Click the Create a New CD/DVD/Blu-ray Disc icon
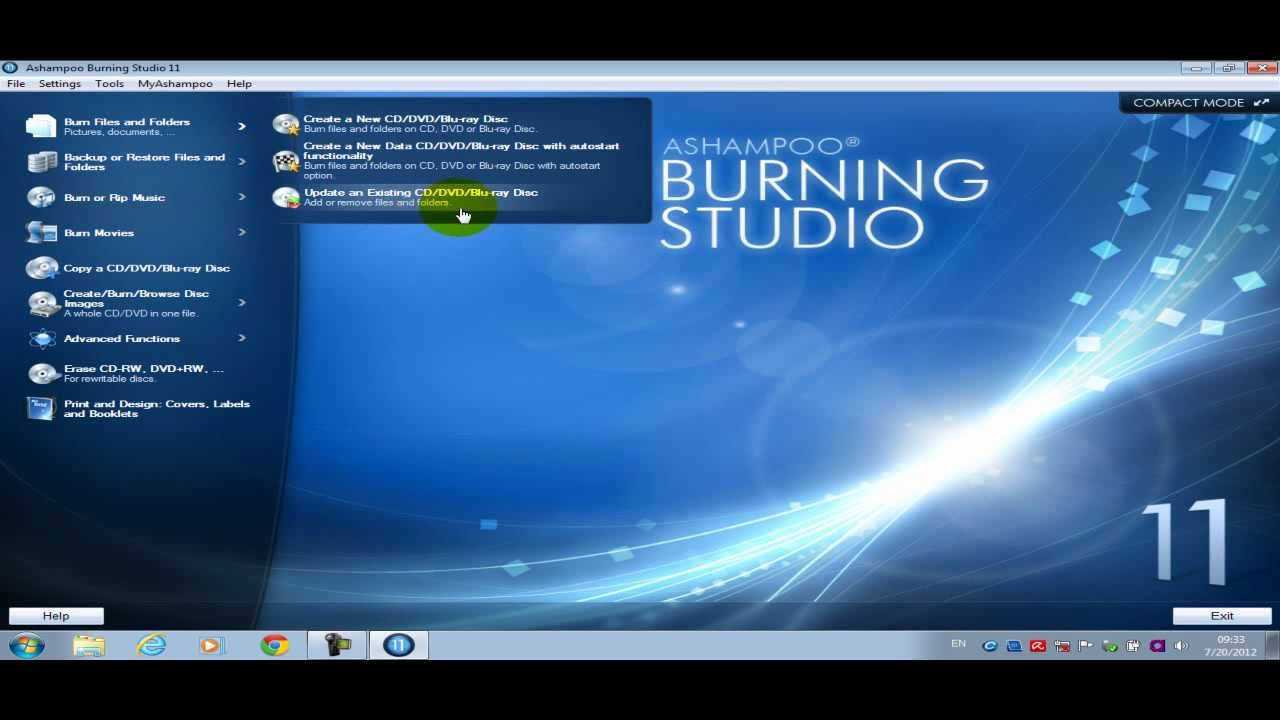Image resolution: width=1280 pixels, height=720 pixels. coord(286,124)
